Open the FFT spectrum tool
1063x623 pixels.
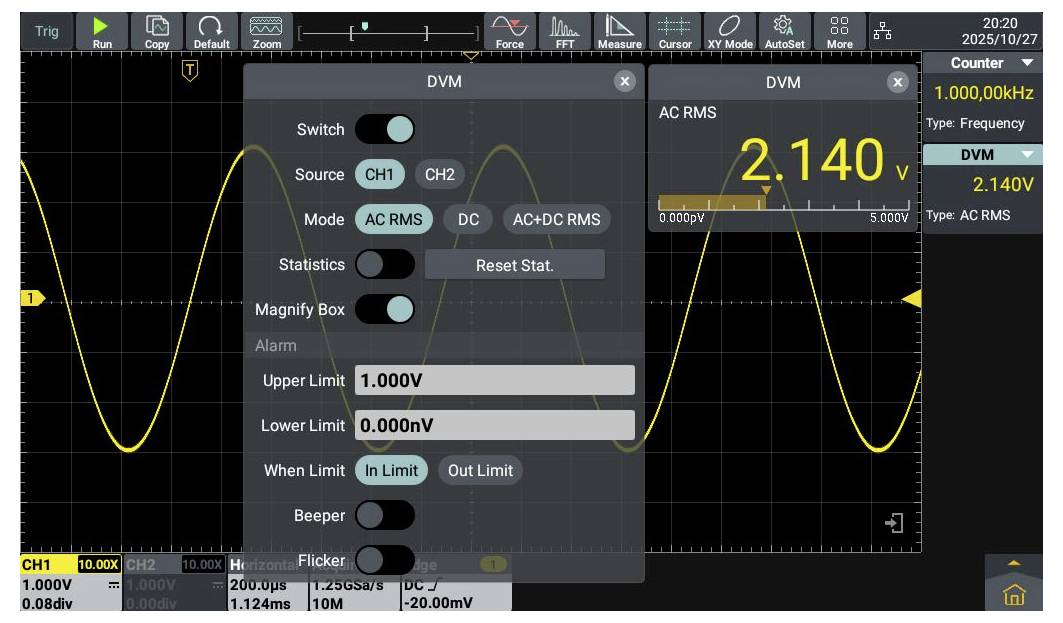(565, 30)
